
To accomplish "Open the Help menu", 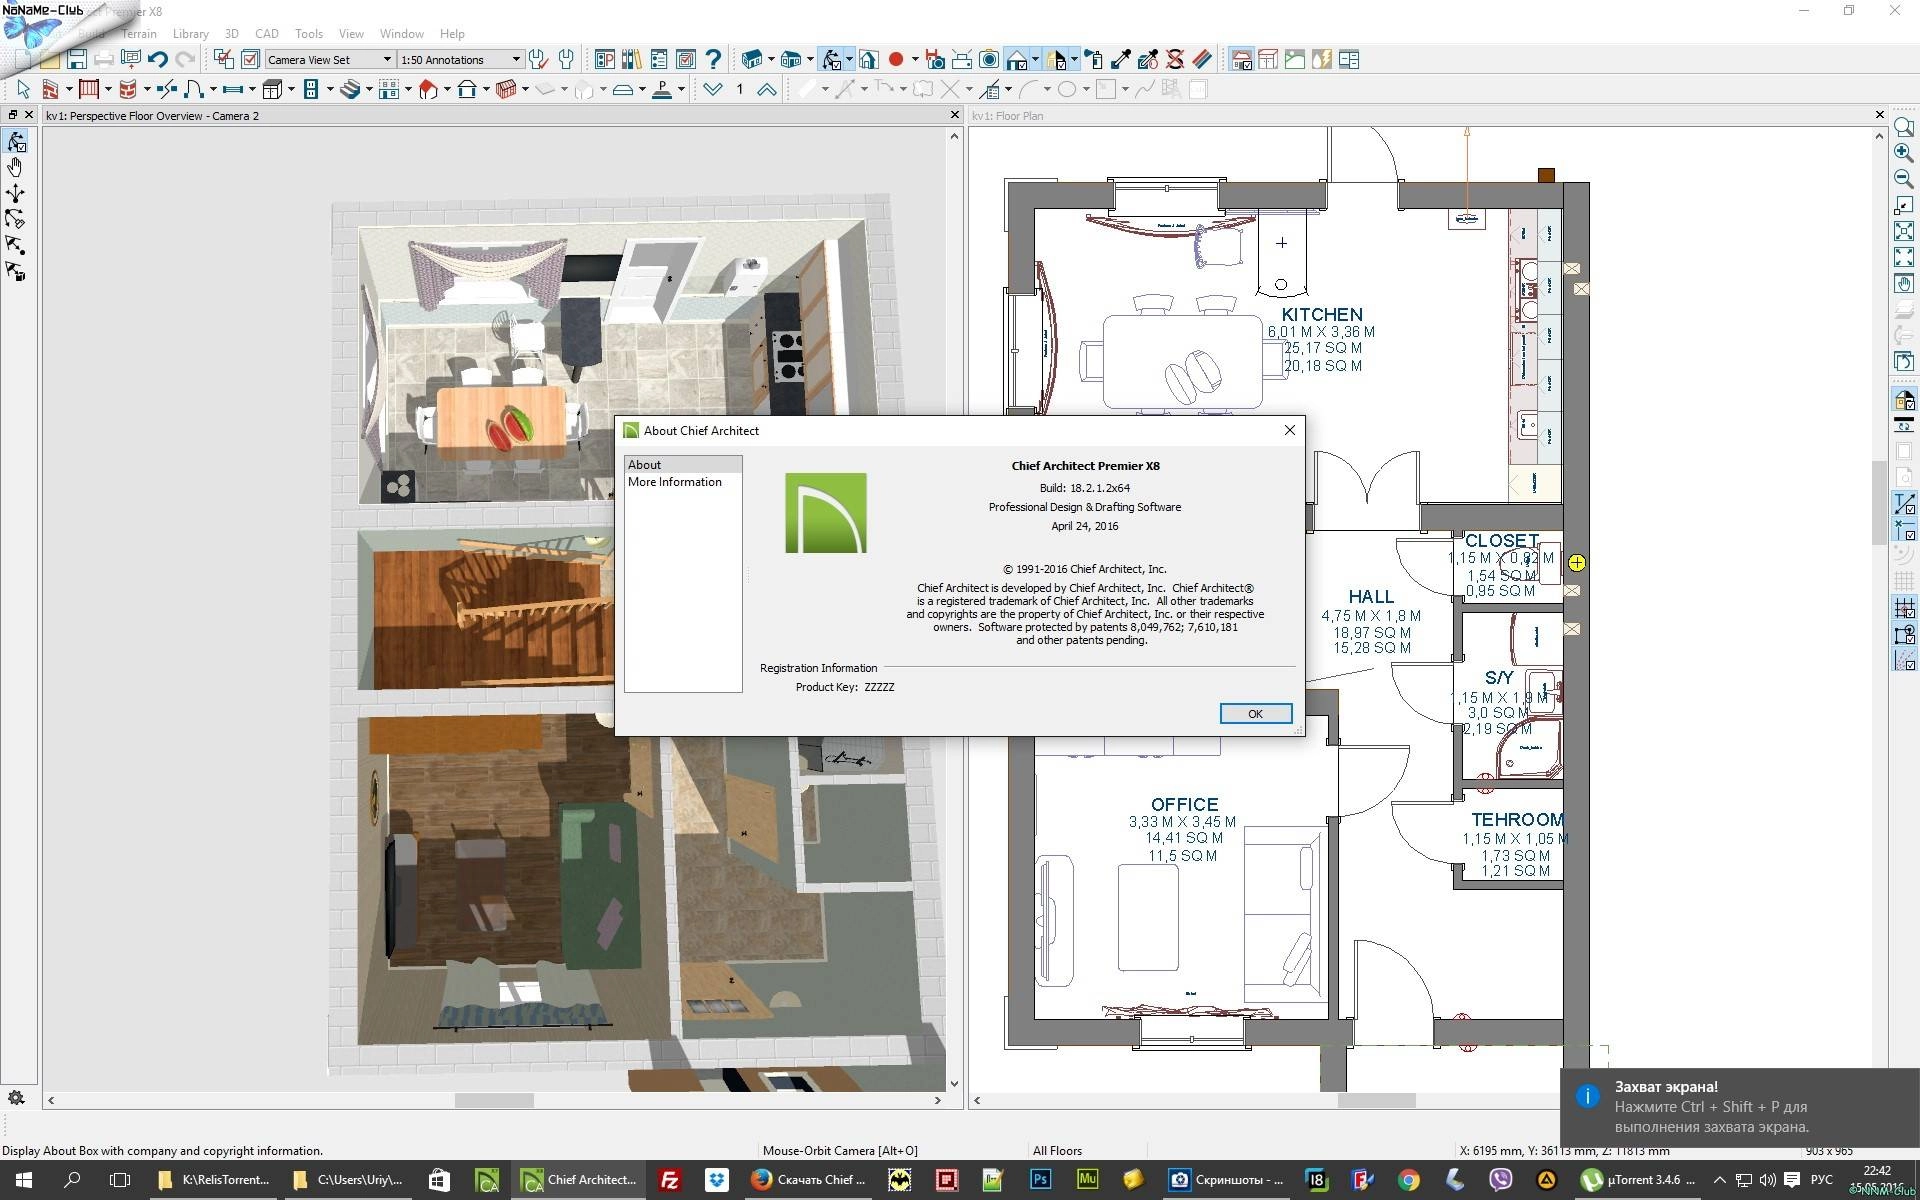I will click(452, 34).
